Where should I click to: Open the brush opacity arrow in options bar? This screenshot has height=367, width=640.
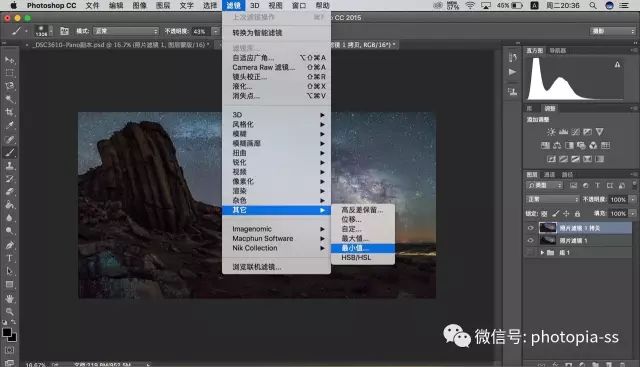[216, 31]
